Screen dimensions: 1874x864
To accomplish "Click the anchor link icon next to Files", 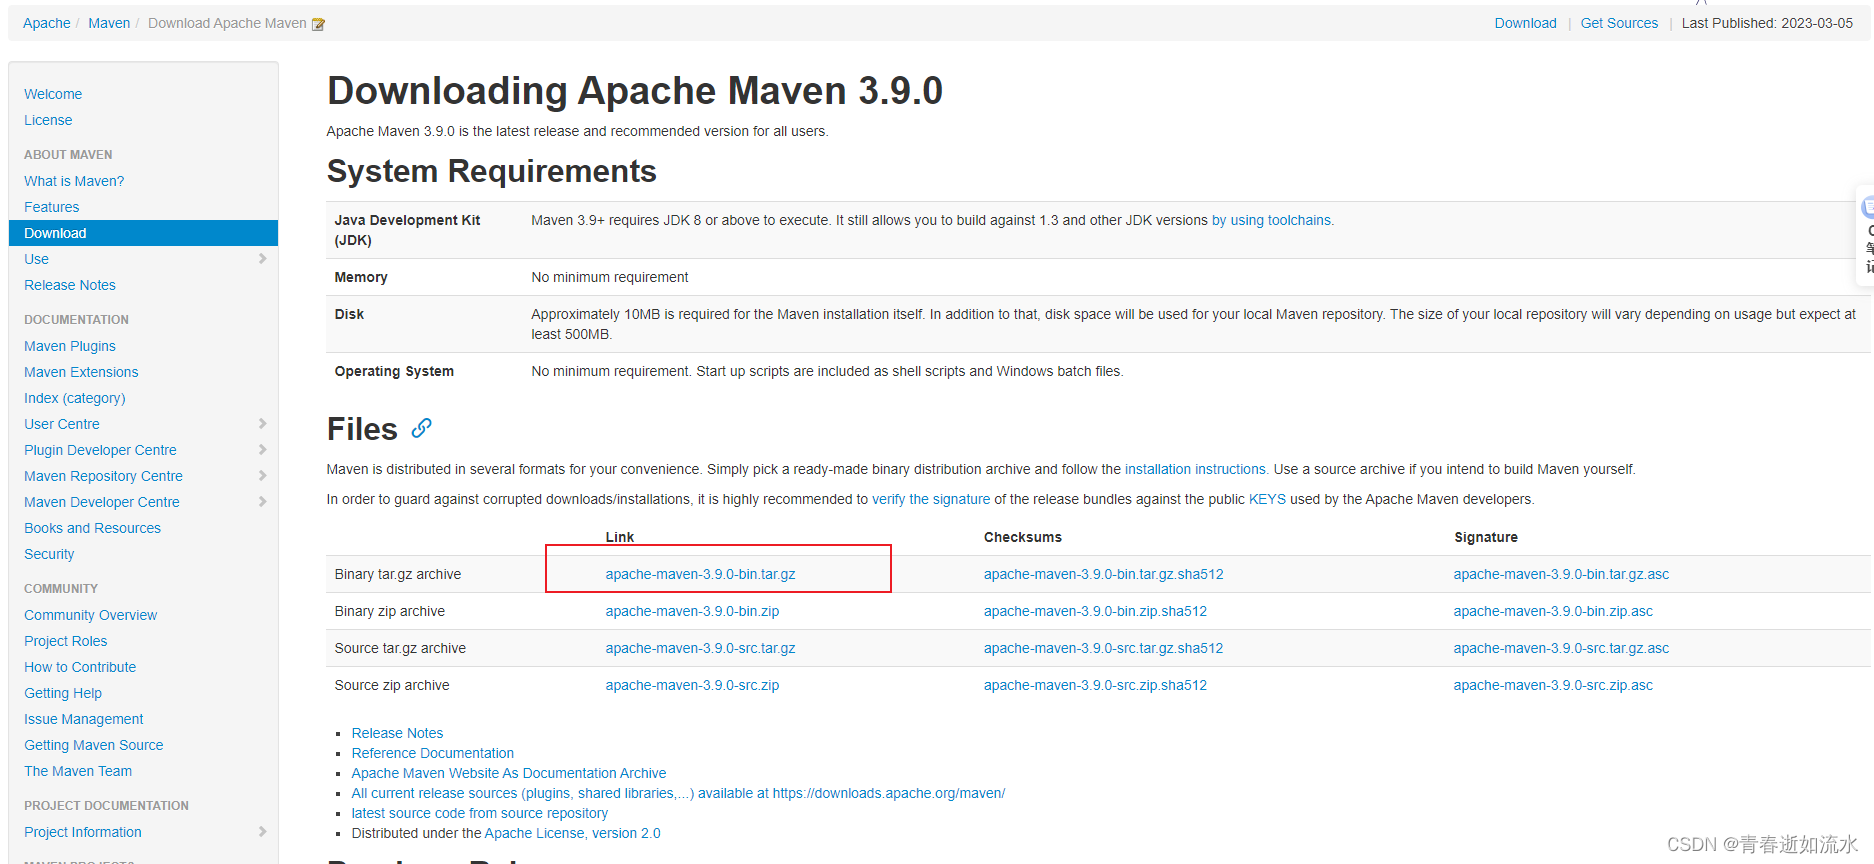I will coord(422,428).
